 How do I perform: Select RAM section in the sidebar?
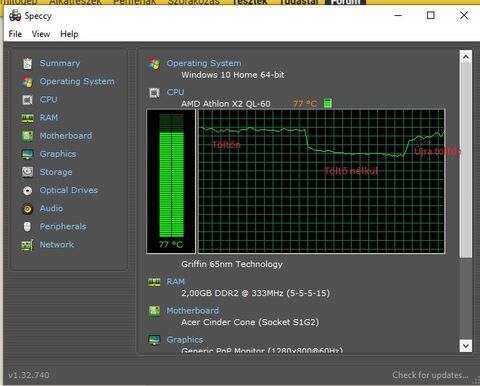tap(49, 118)
